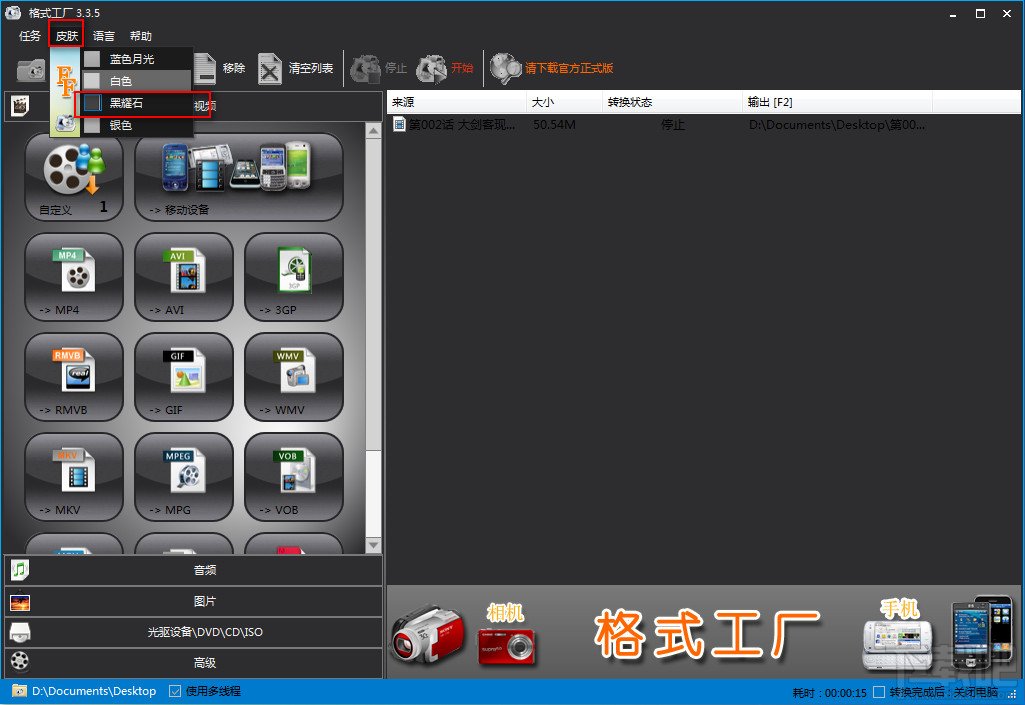Expand the 图片 category panel
Screen dimensions: 1025x705
(x=193, y=601)
